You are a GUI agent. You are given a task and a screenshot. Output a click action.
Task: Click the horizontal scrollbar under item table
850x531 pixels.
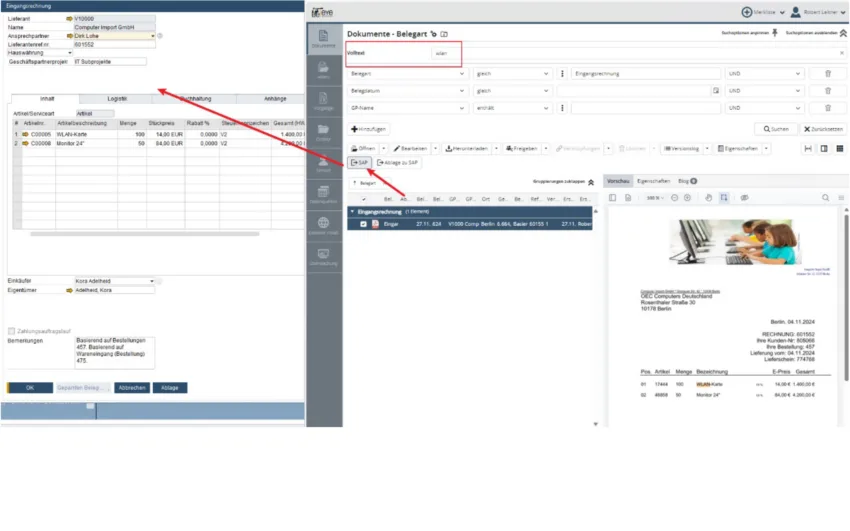tap(145, 234)
